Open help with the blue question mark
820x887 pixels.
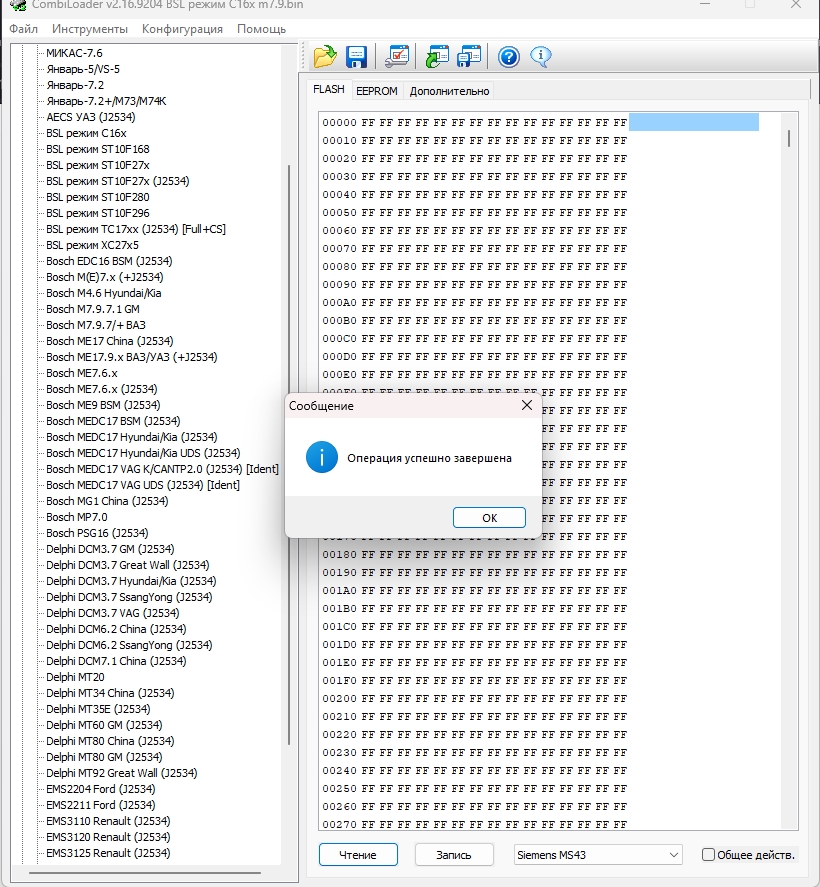(509, 57)
